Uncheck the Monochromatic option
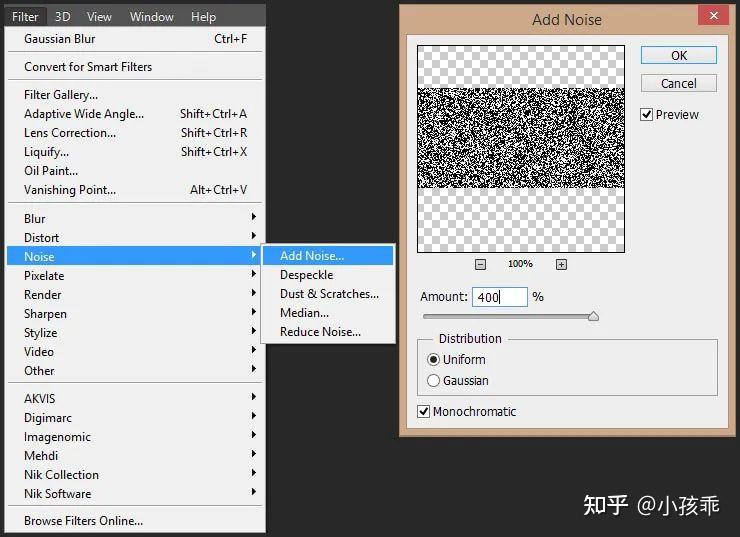 (423, 411)
